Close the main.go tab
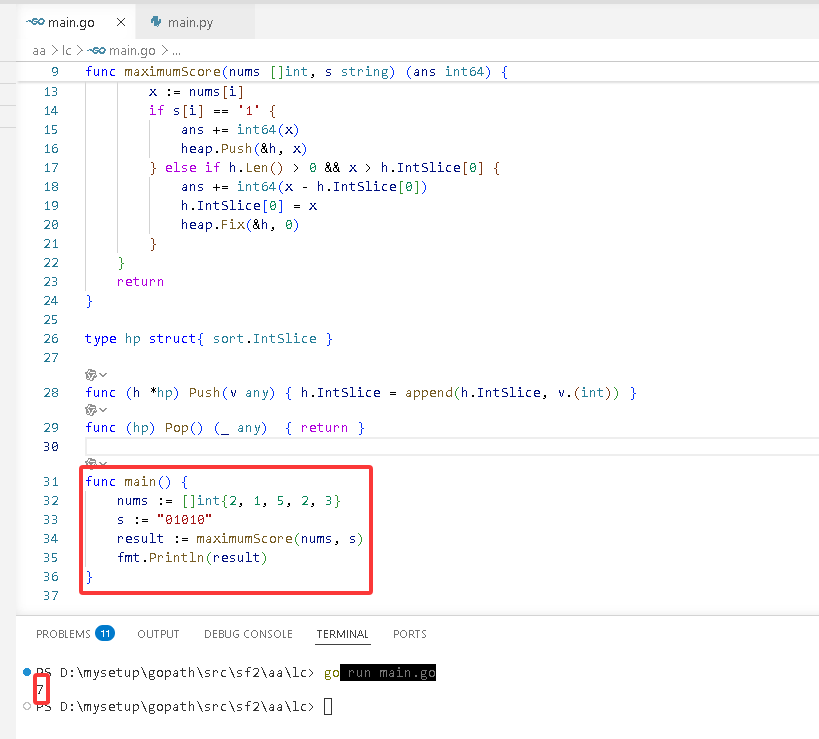Screen dimensions: 819x739 point(121,22)
